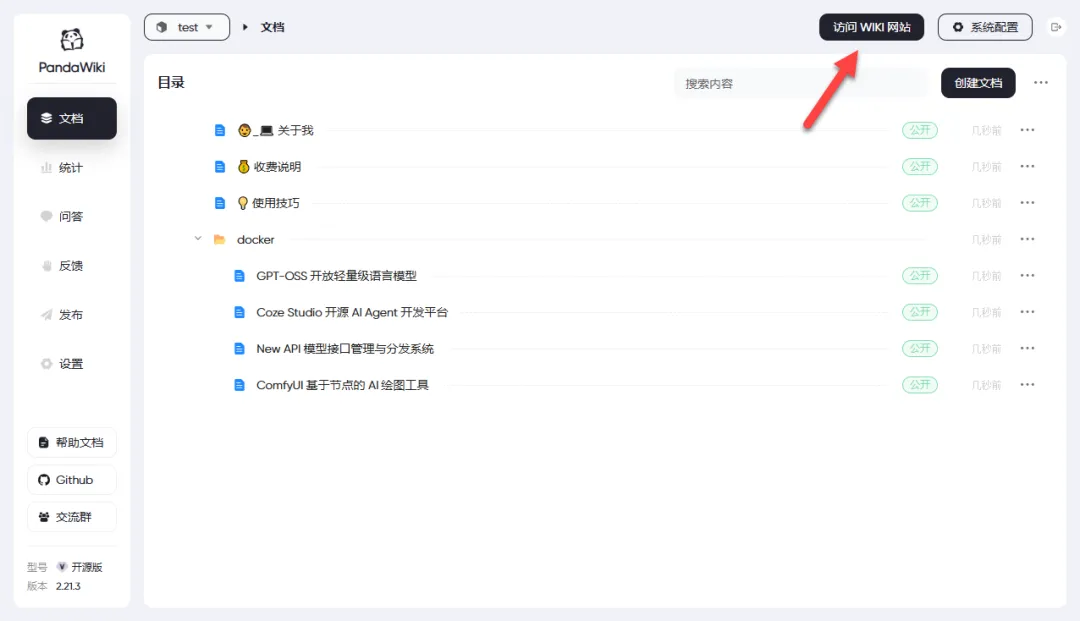Click document icon of New API row
The height and width of the screenshot is (621, 1080).
coord(239,349)
